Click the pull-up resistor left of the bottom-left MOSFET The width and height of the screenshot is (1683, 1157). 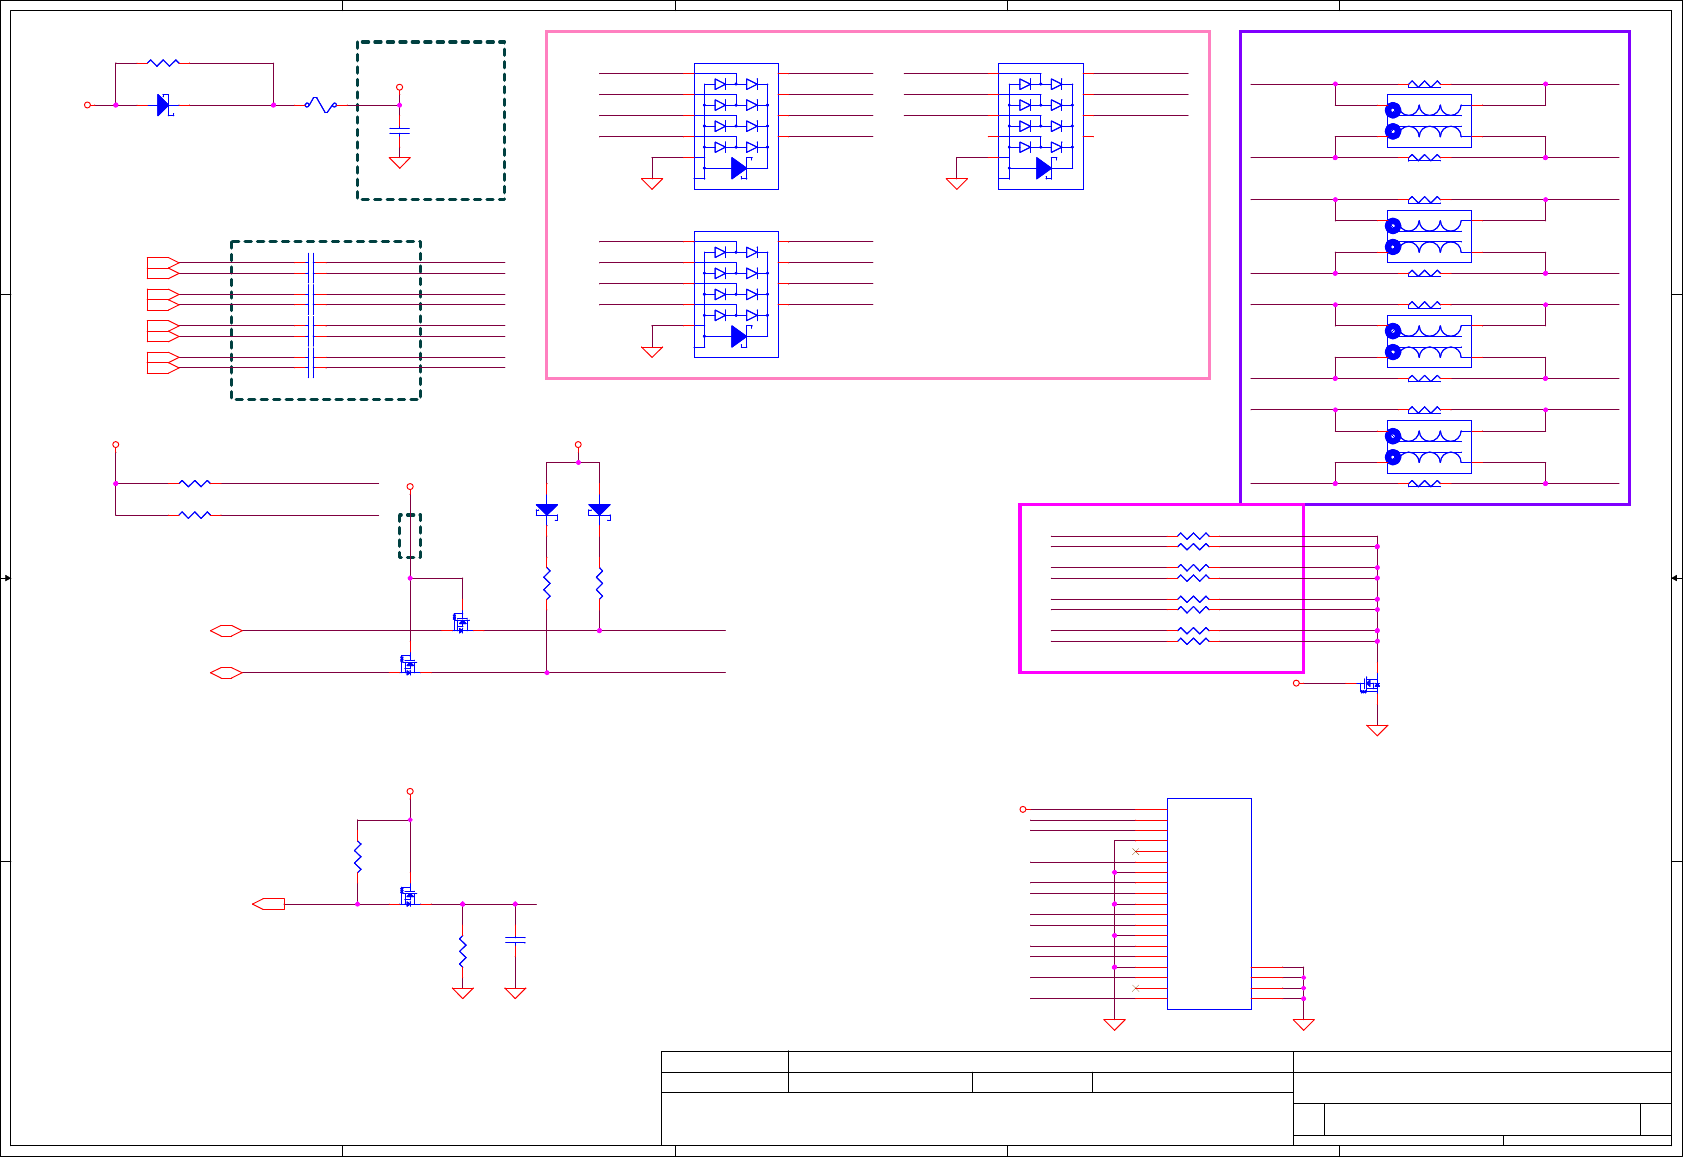(x=358, y=857)
